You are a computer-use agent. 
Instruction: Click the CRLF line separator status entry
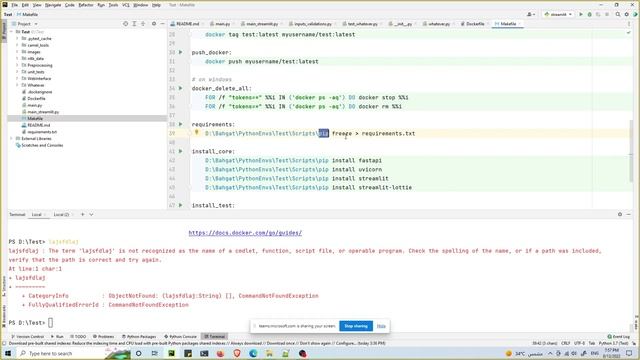pyautogui.click(x=565, y=343)
